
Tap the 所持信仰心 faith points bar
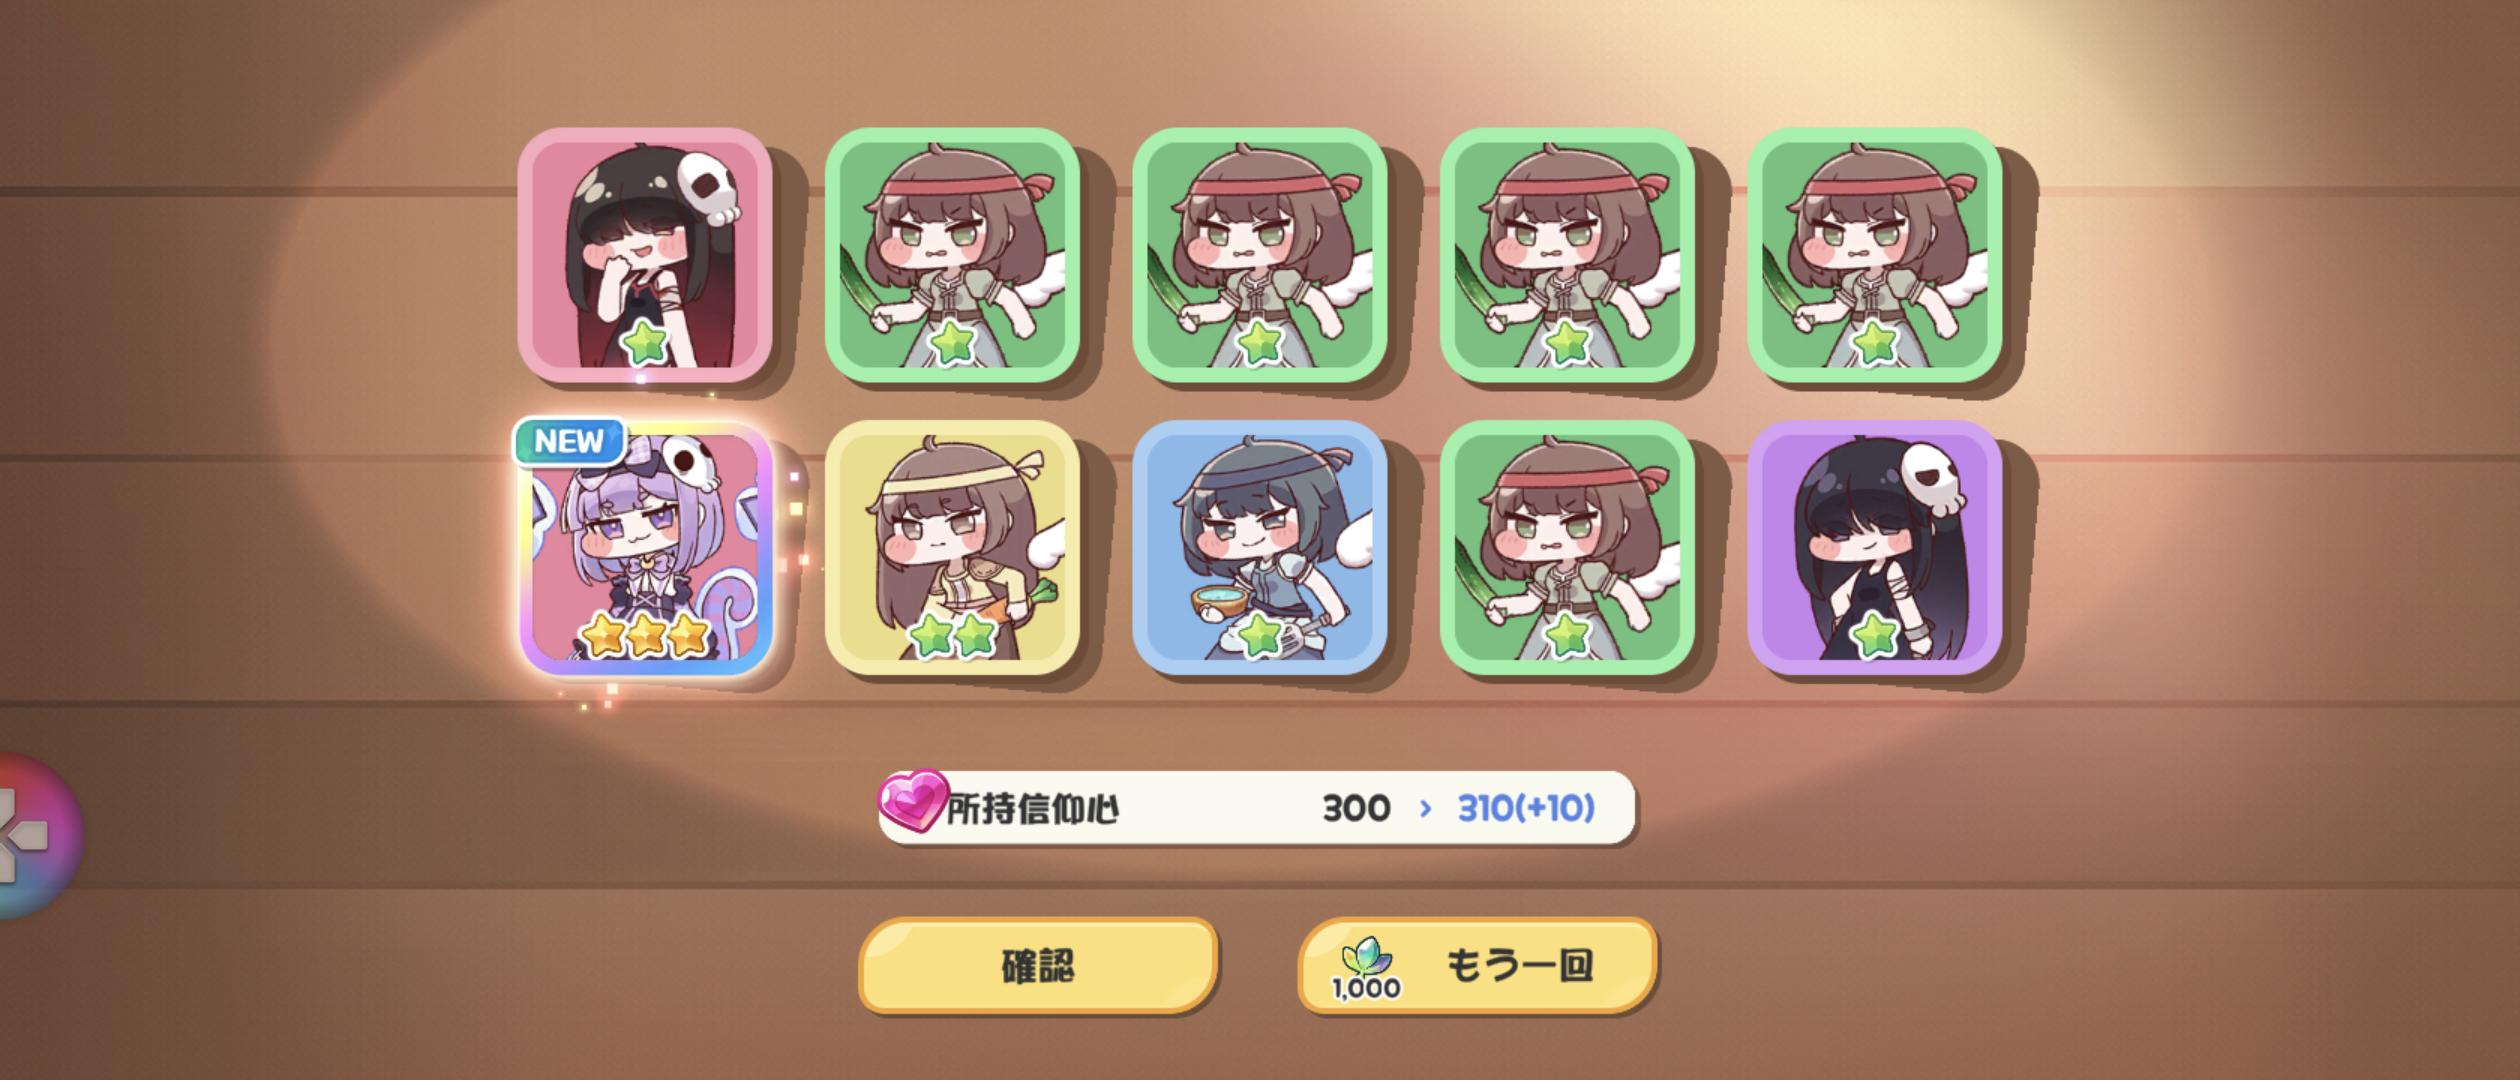[x=1257, y=807]
